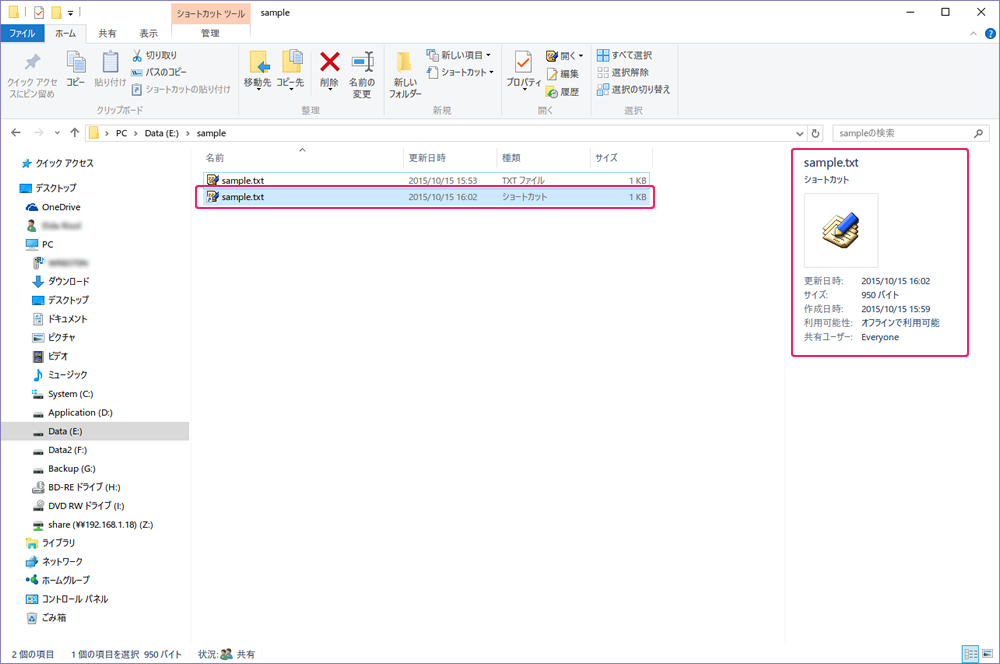The height and width of the screenshot is (664, 1000).
Task: Go forward with the right arrow
Action: coord(38,133)
